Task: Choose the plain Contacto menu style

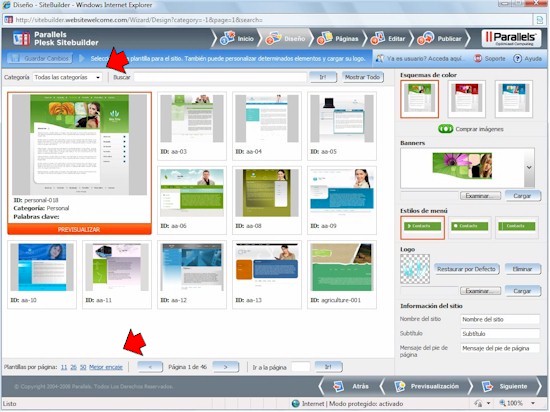Action: tap(517, 227)
